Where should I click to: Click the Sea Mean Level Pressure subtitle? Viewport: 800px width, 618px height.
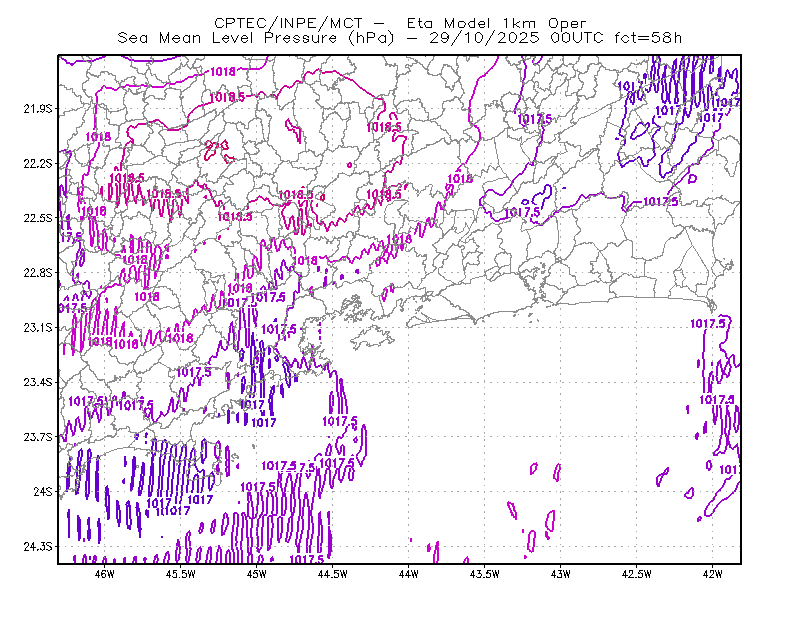tap(399, 38)
